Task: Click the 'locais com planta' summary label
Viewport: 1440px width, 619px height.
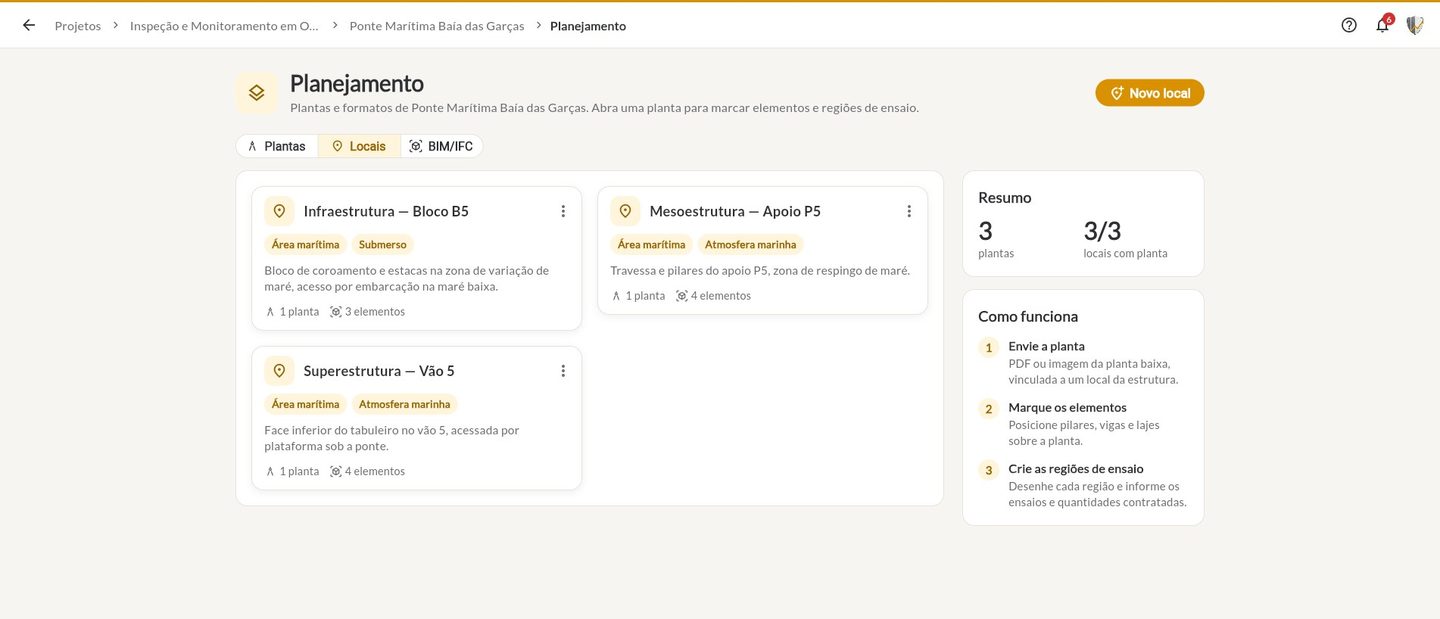Action: pyautogui.click(x=1125, y=254)
